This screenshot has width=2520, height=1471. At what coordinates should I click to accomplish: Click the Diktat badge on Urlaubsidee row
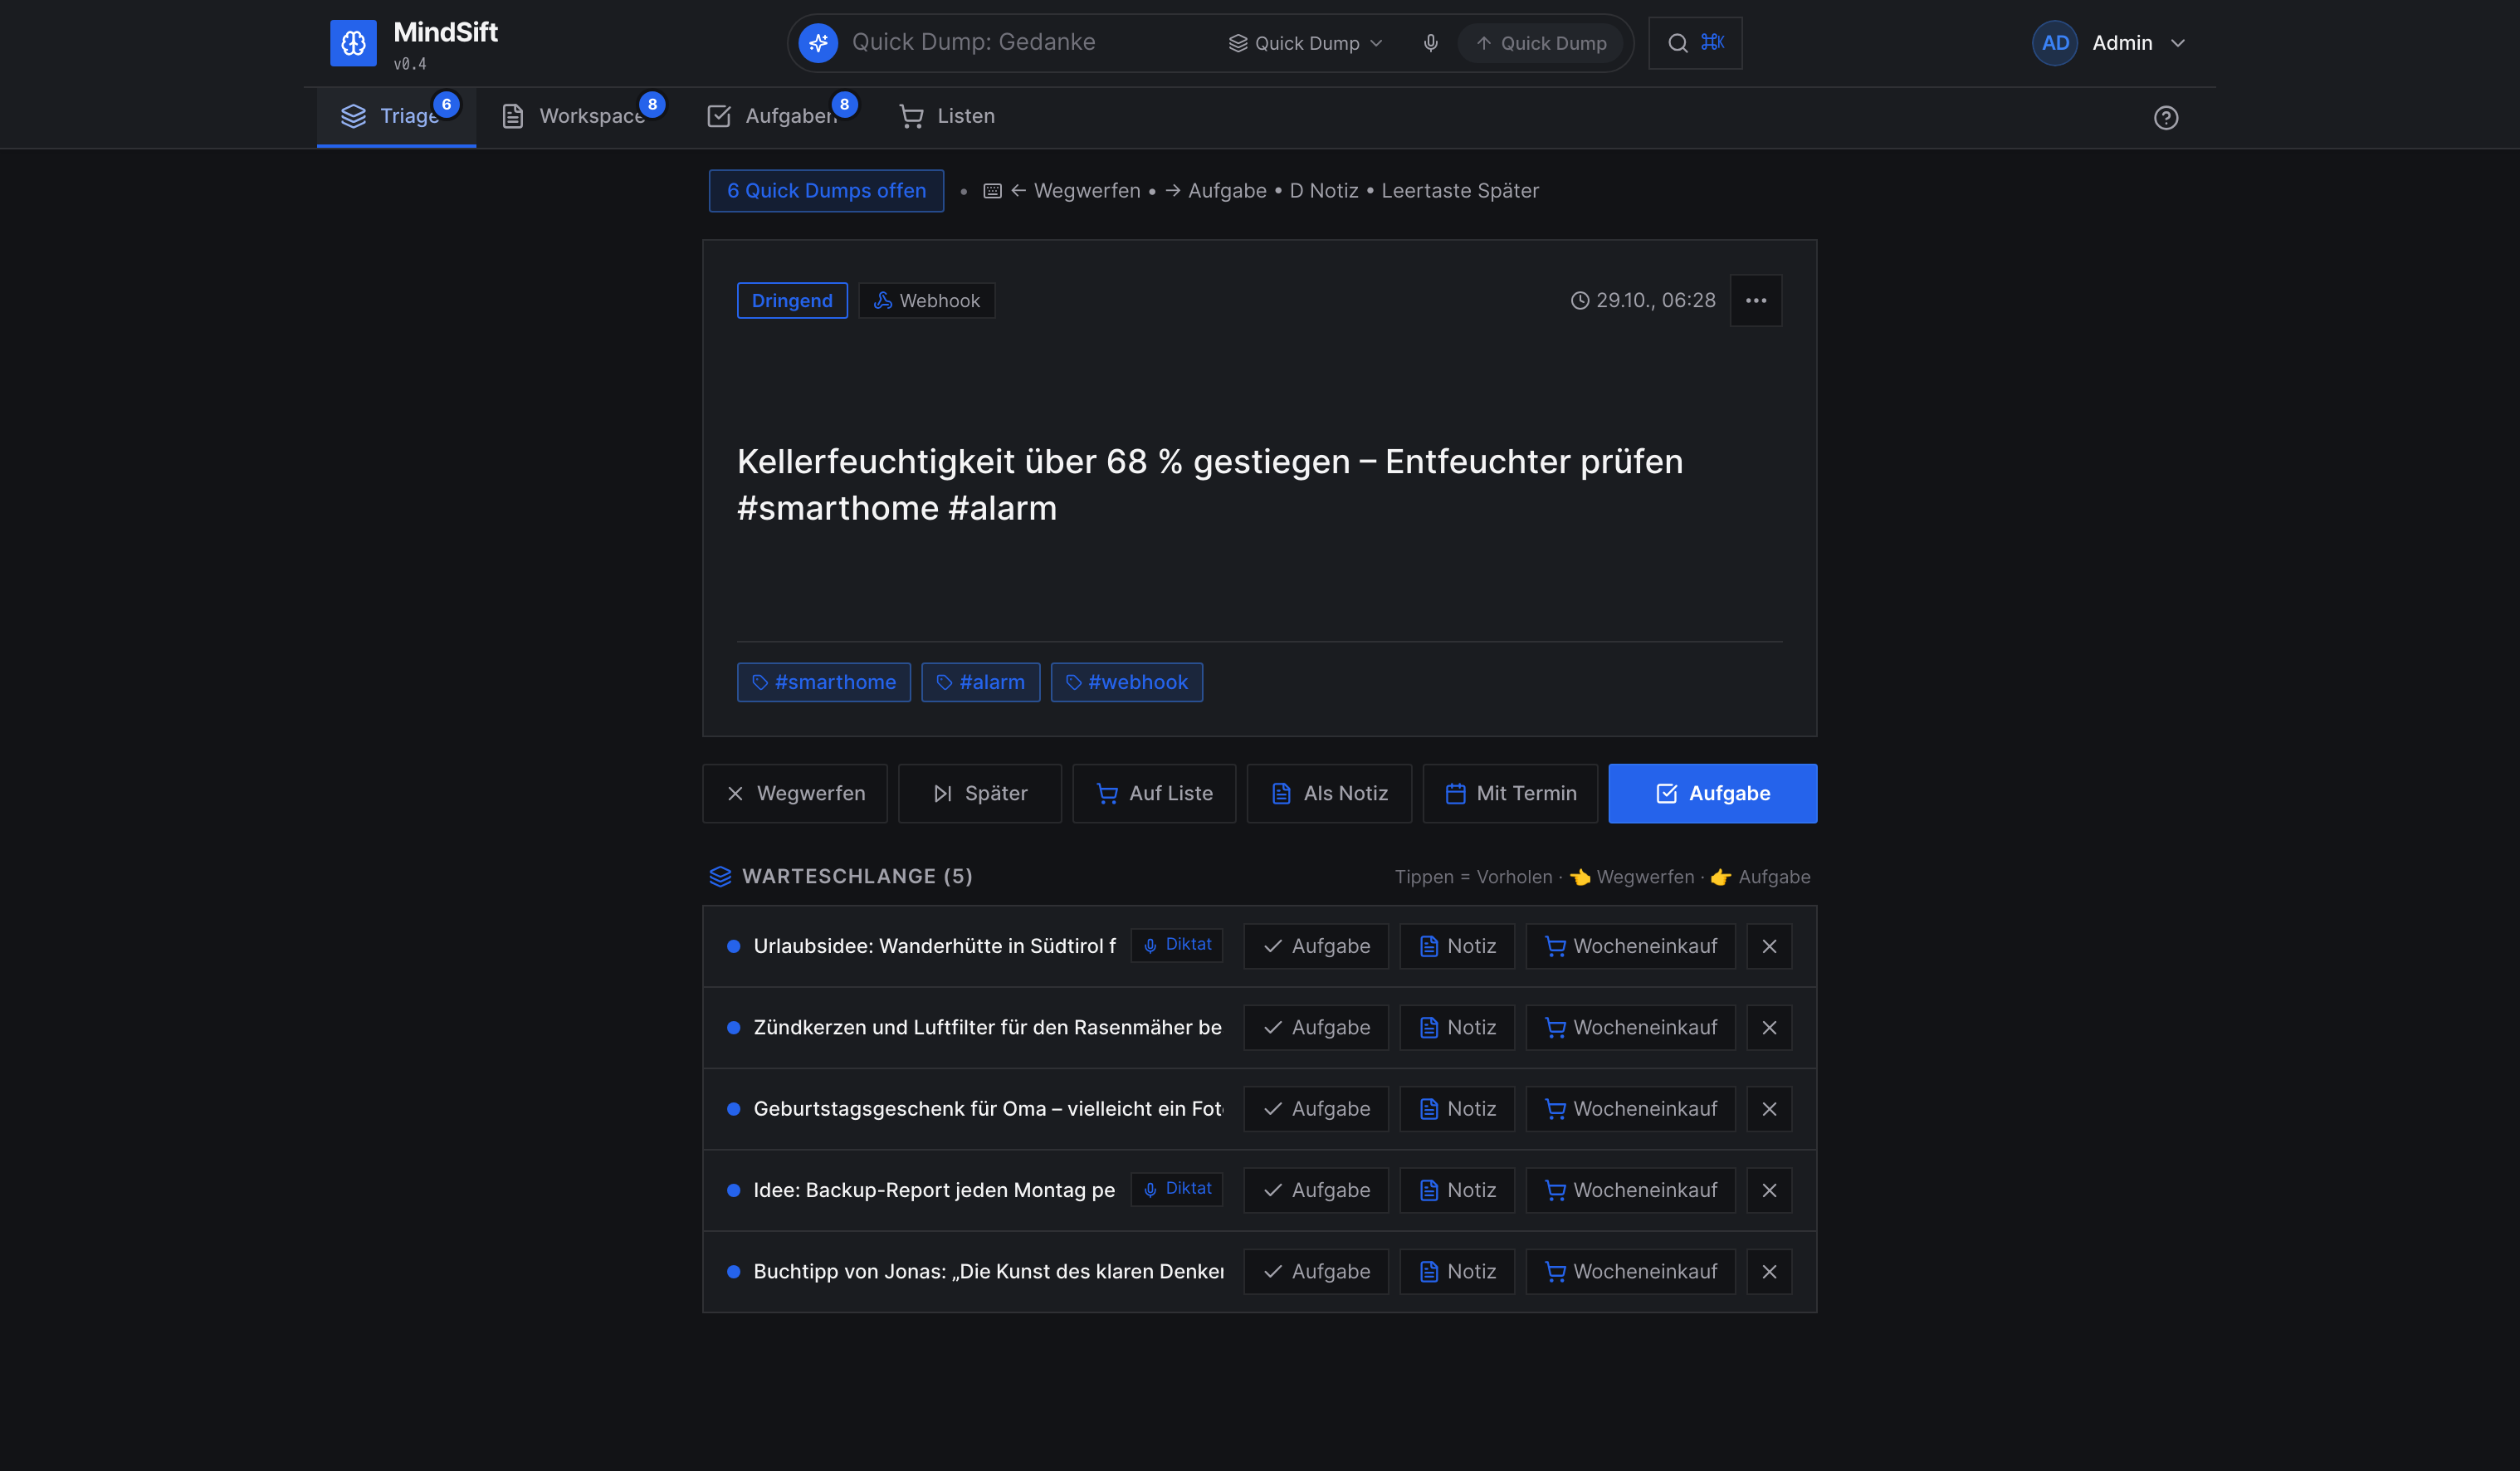[1177, 945]
